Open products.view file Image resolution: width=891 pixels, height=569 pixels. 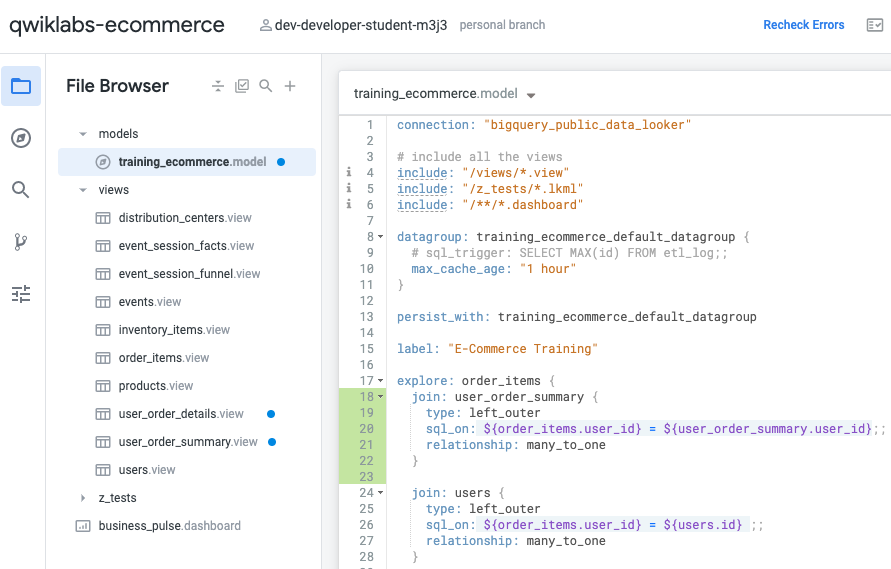pos(156,386)
